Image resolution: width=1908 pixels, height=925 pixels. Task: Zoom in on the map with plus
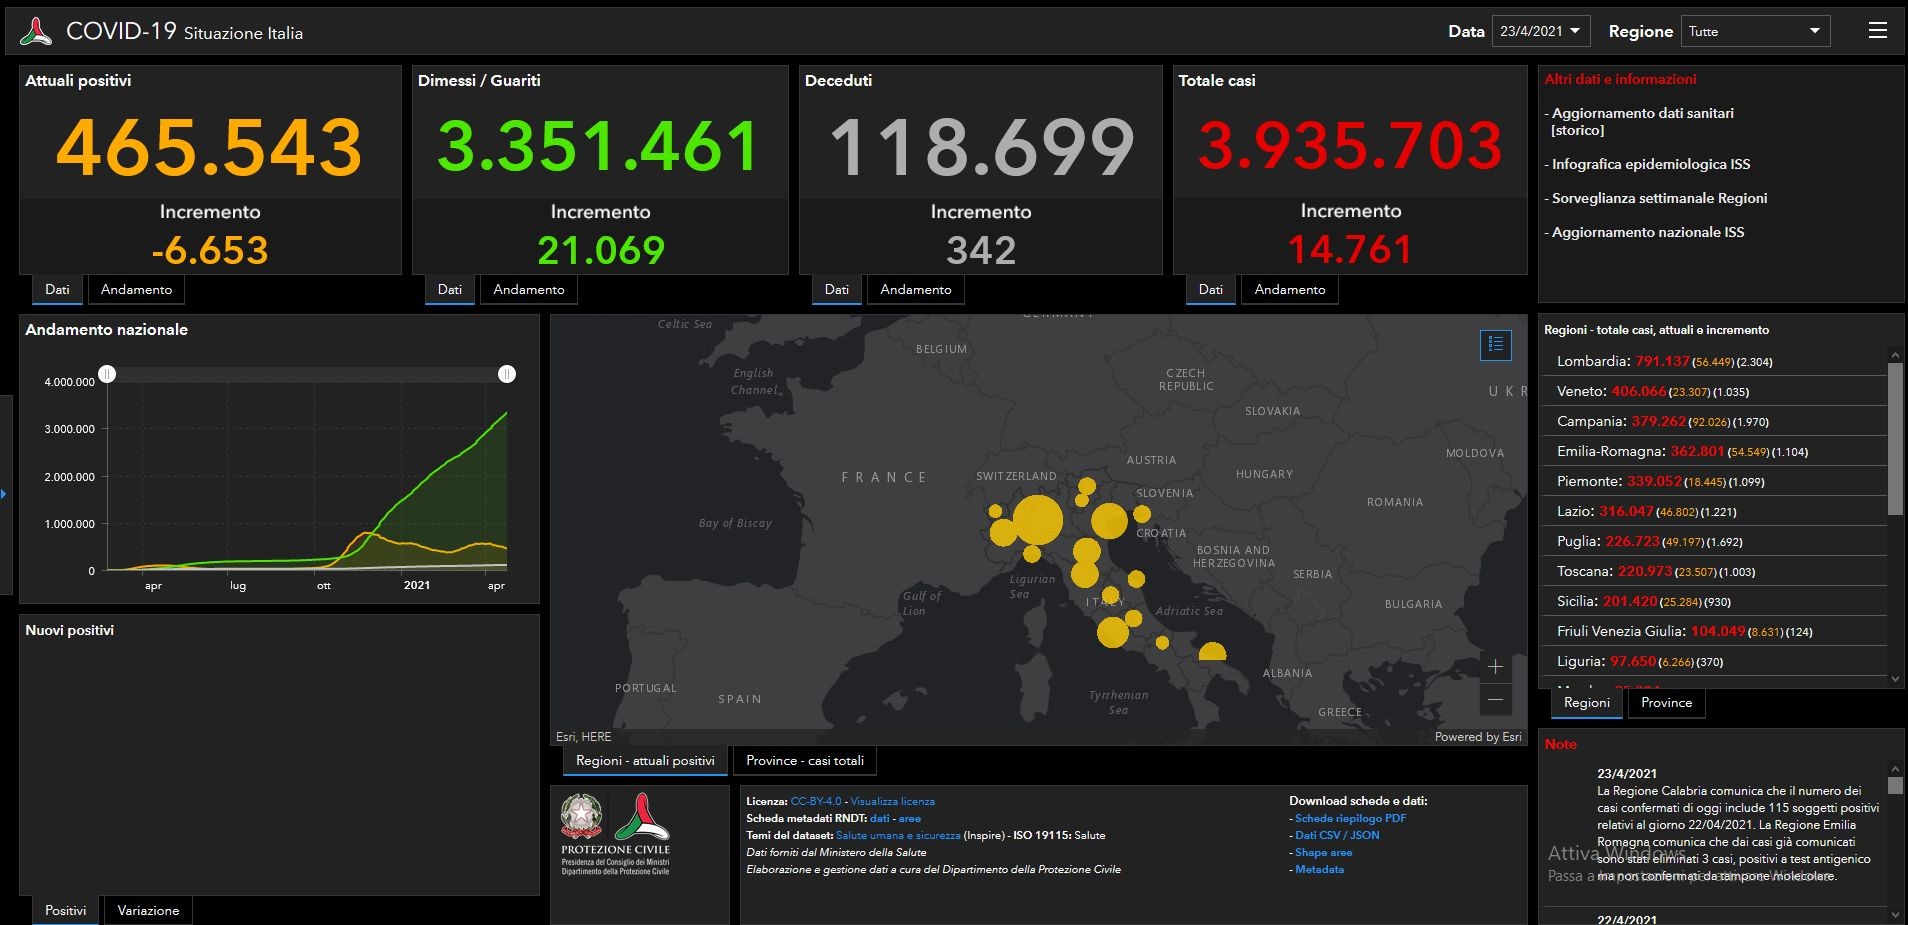tap(1495, 667)
